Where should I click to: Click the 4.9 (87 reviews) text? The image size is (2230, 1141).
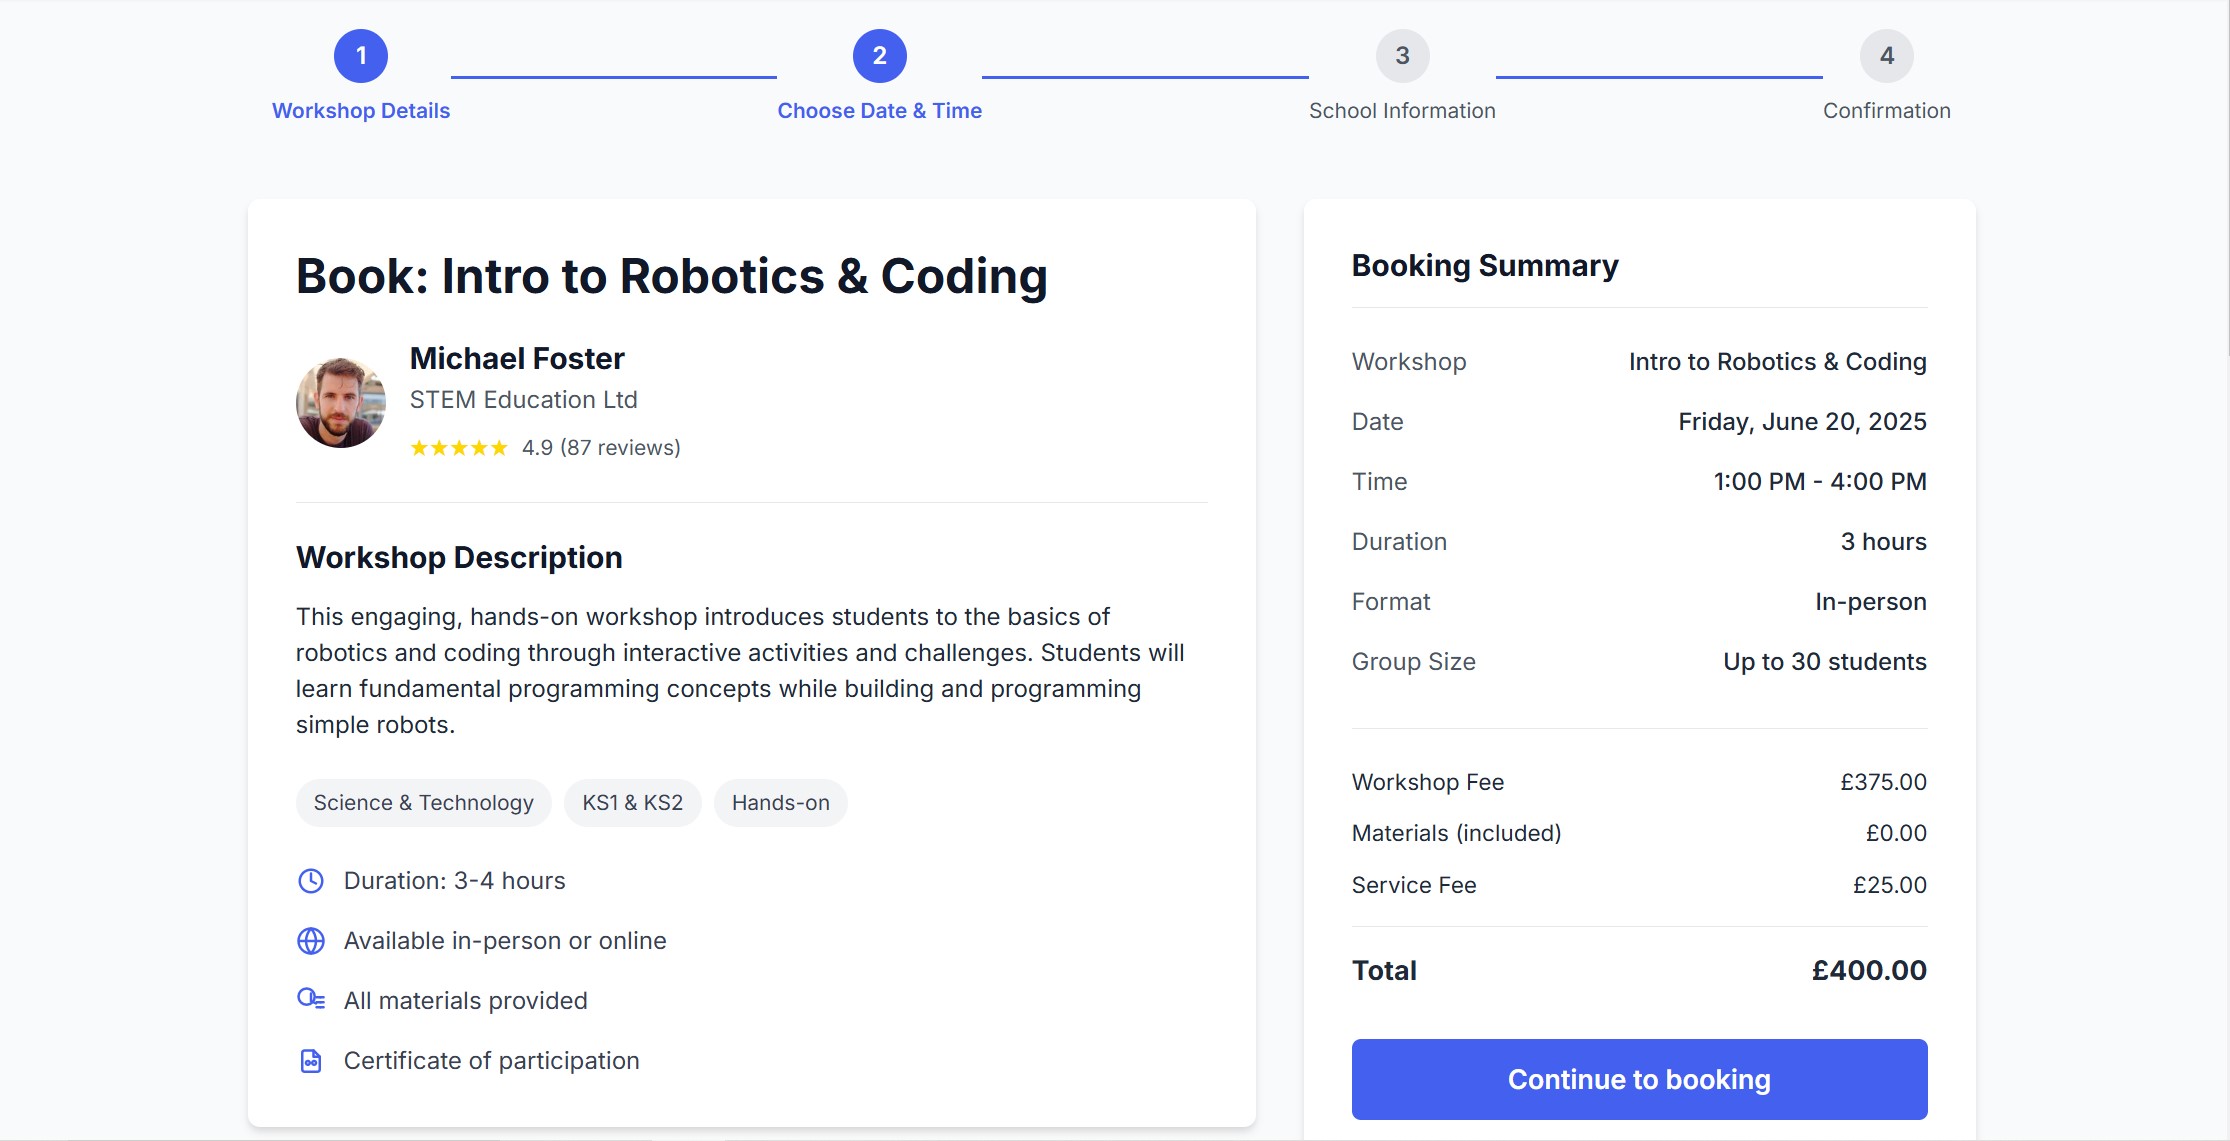pyautogui.click(x=601, y=448)
